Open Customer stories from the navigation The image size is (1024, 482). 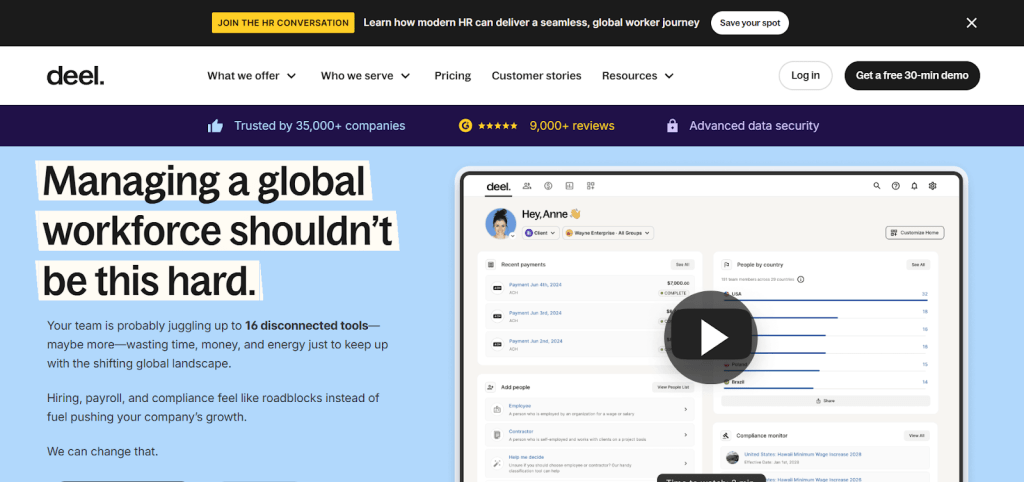(536, 76)
